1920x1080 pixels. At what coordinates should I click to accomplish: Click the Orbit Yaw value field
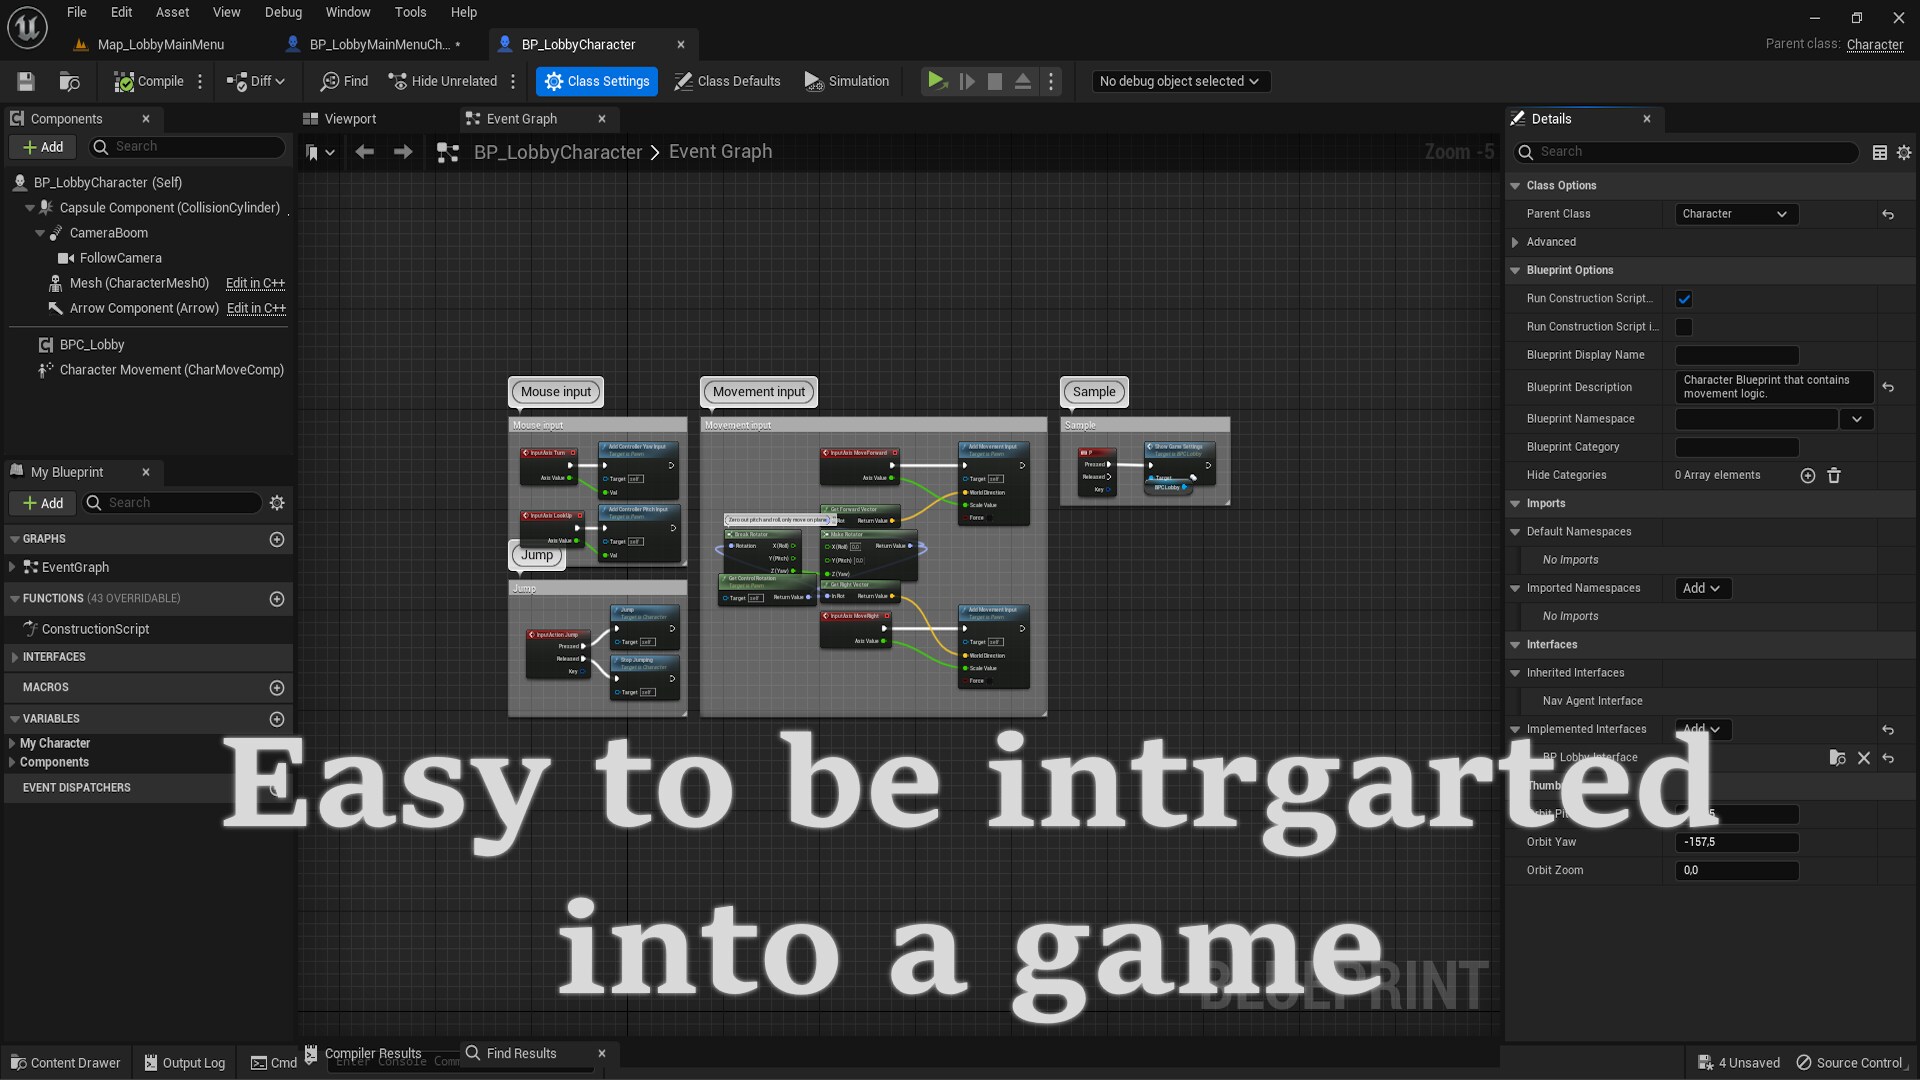[1736, 842]
